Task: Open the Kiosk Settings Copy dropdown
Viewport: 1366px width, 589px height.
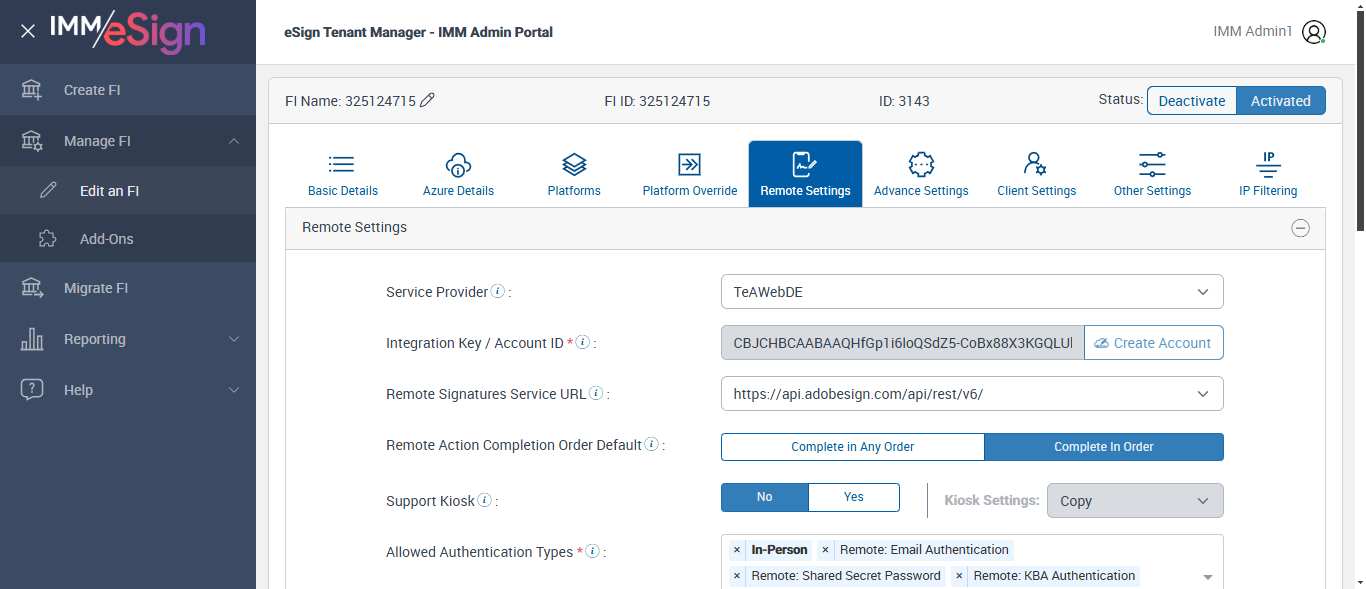Action: tap(1134, 501)
